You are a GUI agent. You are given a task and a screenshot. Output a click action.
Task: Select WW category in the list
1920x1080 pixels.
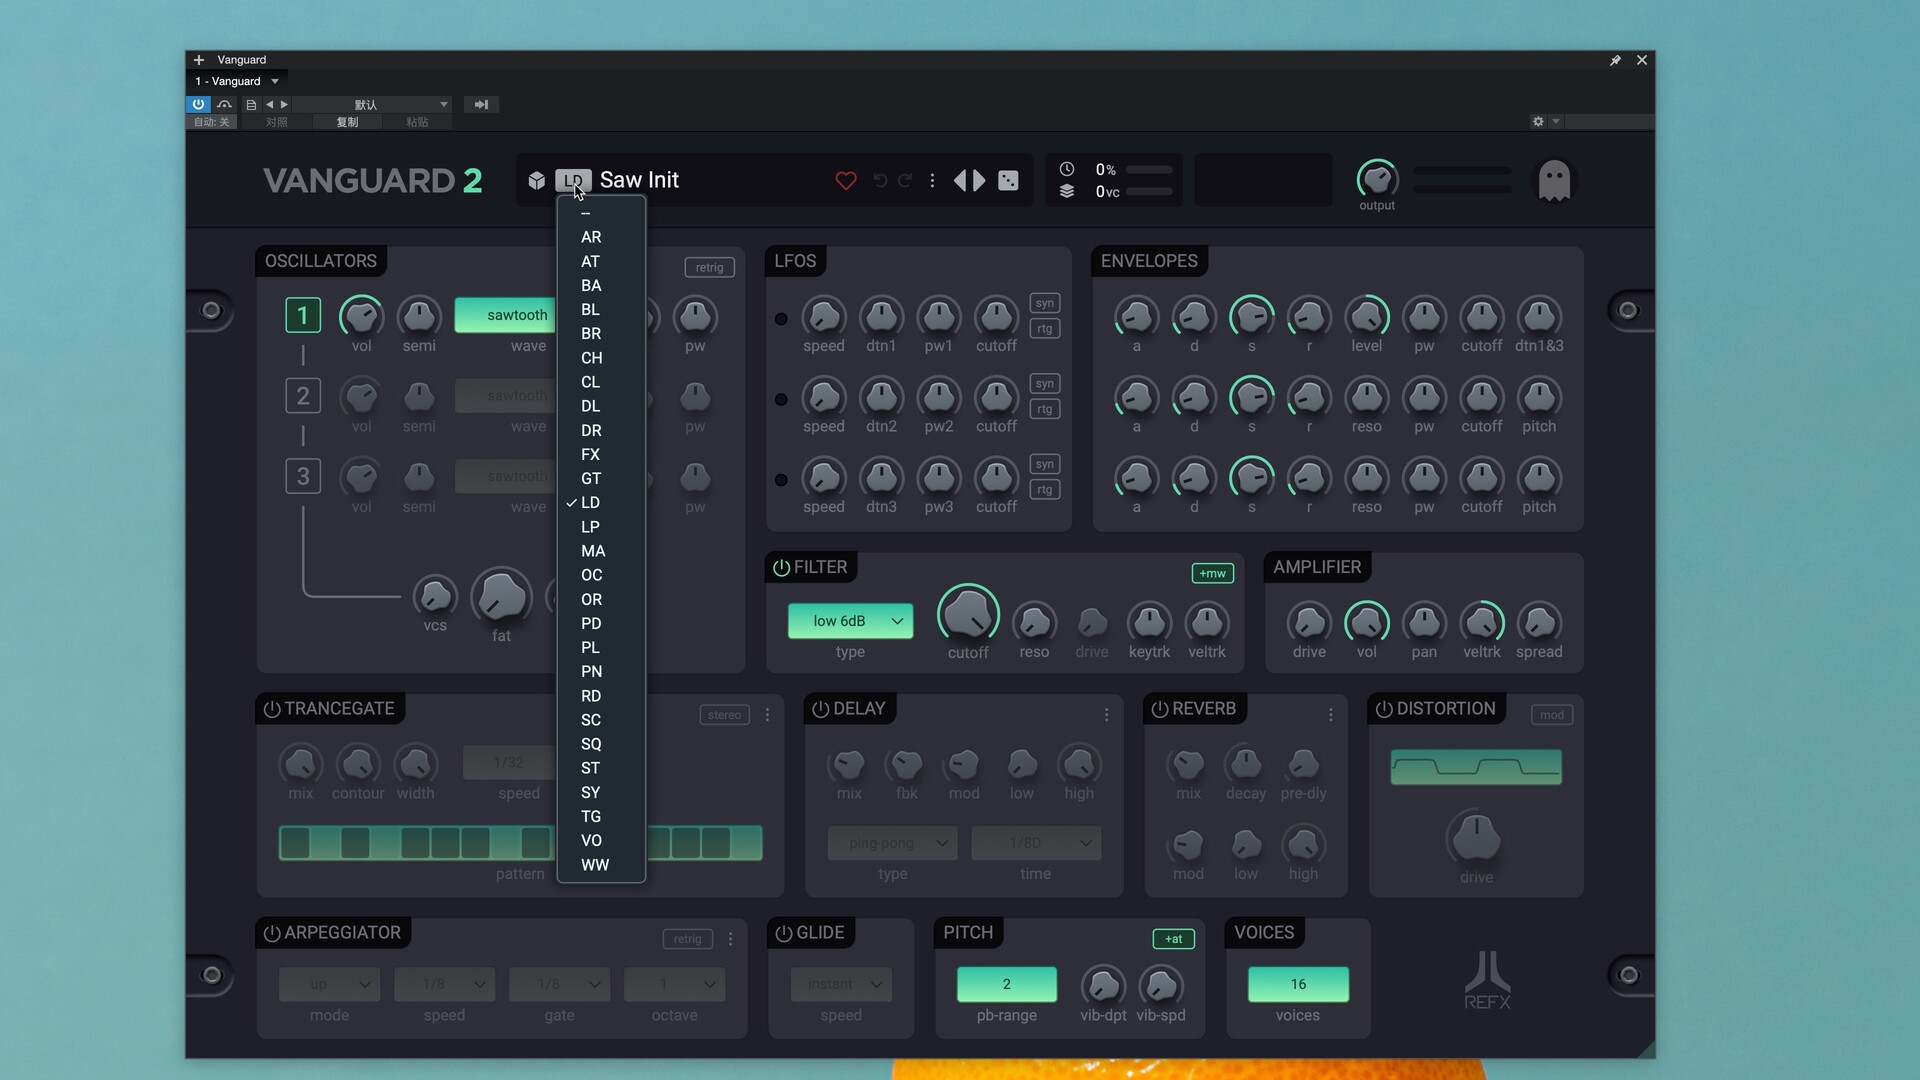point(601,864)
